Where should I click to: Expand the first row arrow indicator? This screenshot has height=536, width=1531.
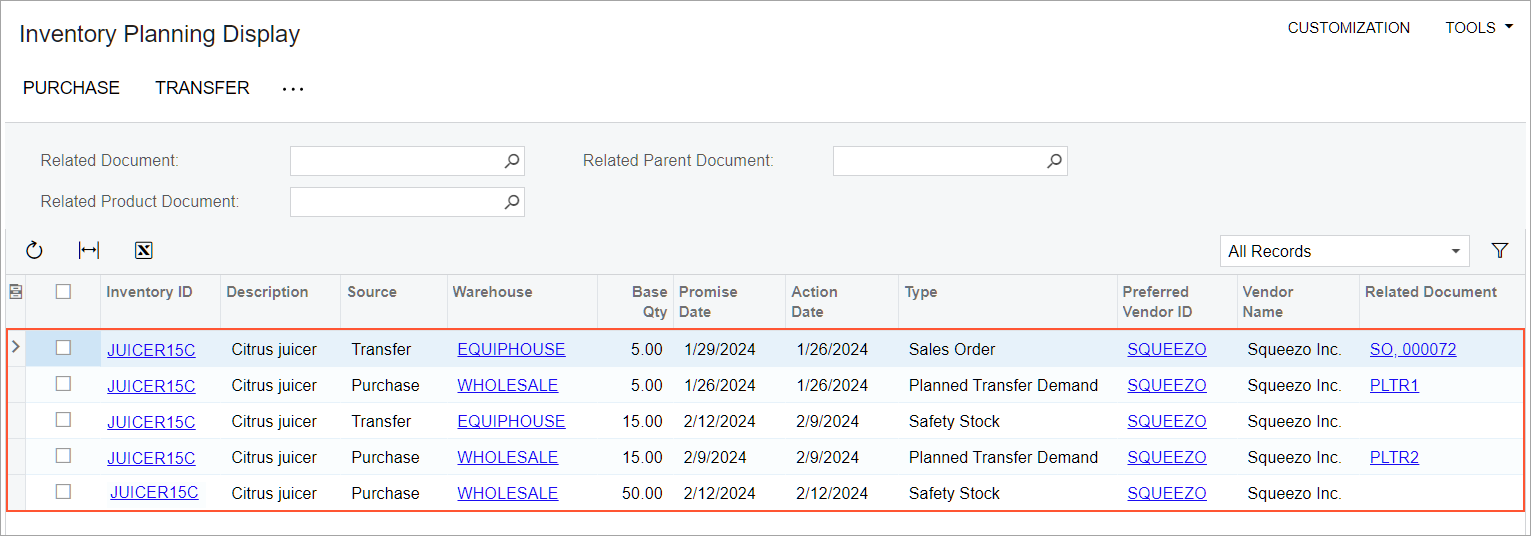(15, 348)
